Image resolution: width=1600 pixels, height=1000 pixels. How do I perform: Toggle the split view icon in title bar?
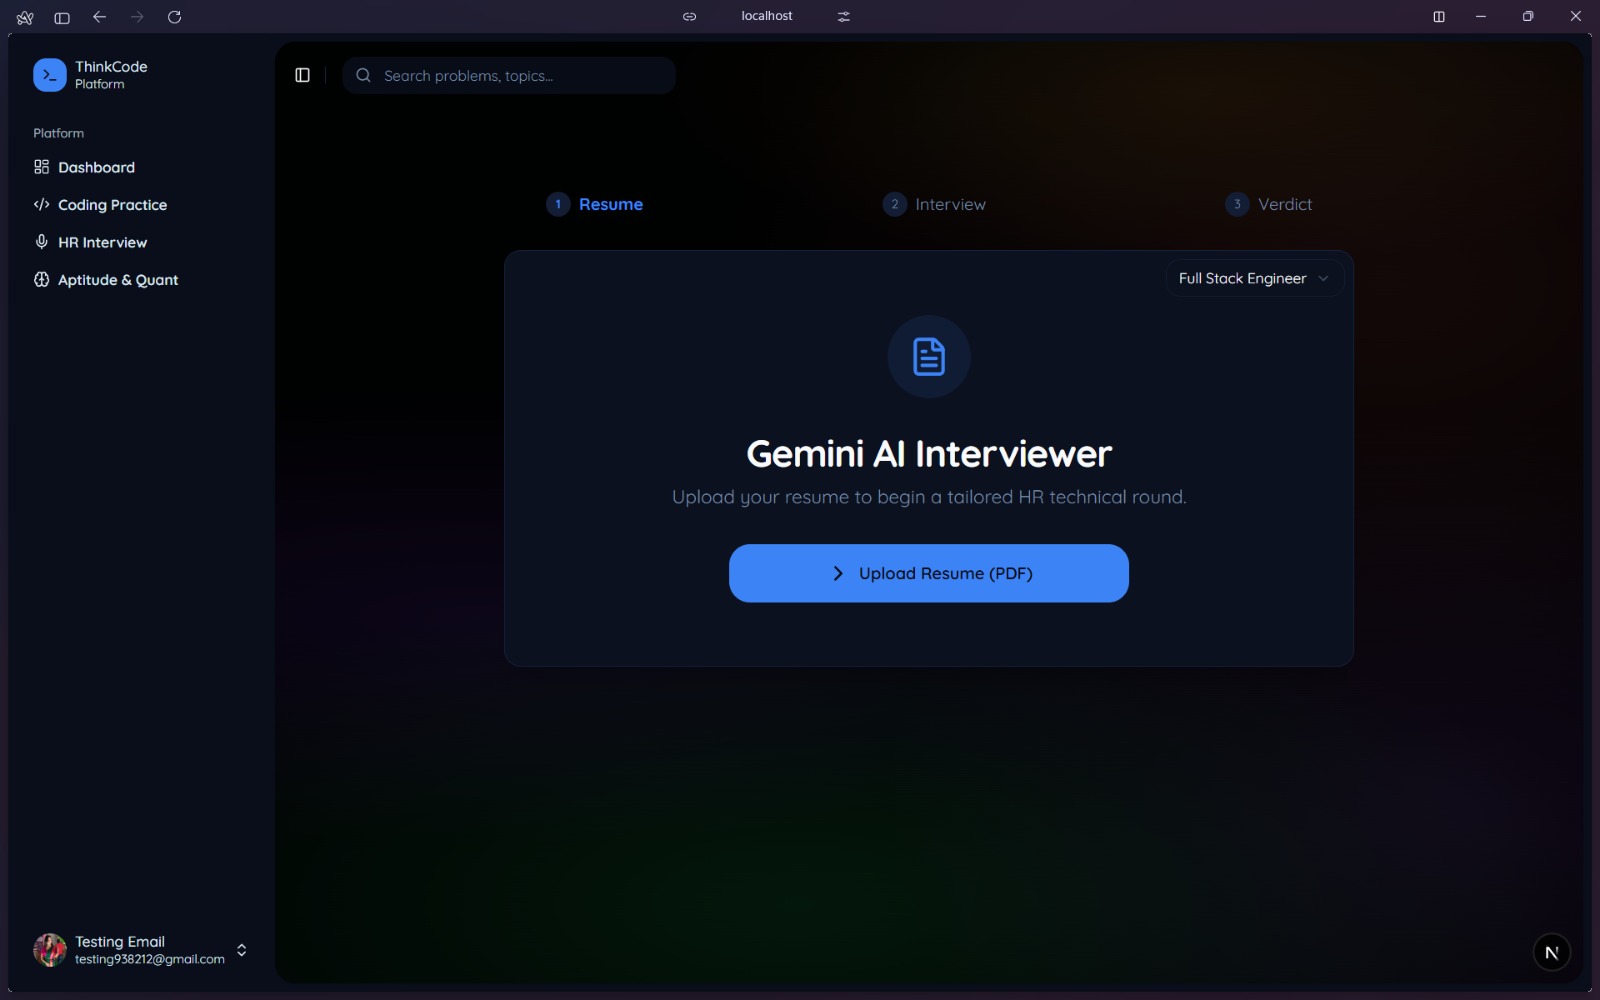pos(1439,16)
